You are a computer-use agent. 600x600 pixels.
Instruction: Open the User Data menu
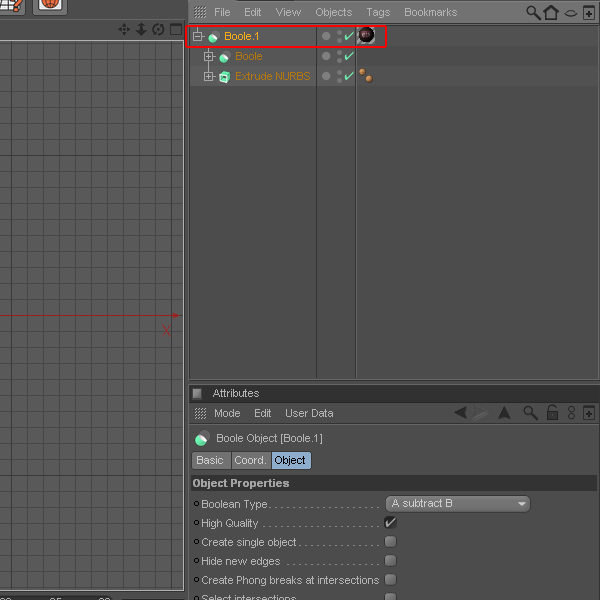[x=309, y=413]
